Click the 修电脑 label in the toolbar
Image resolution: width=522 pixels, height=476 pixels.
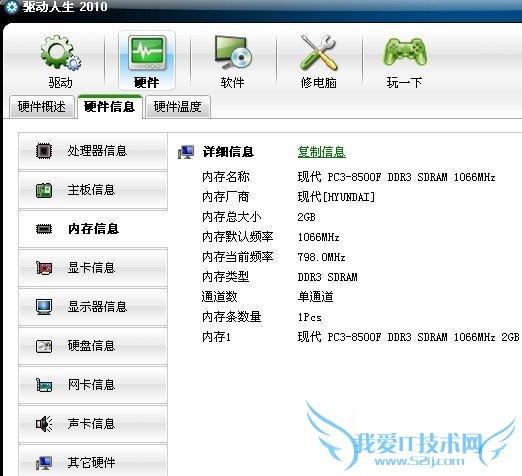point(319,82)
